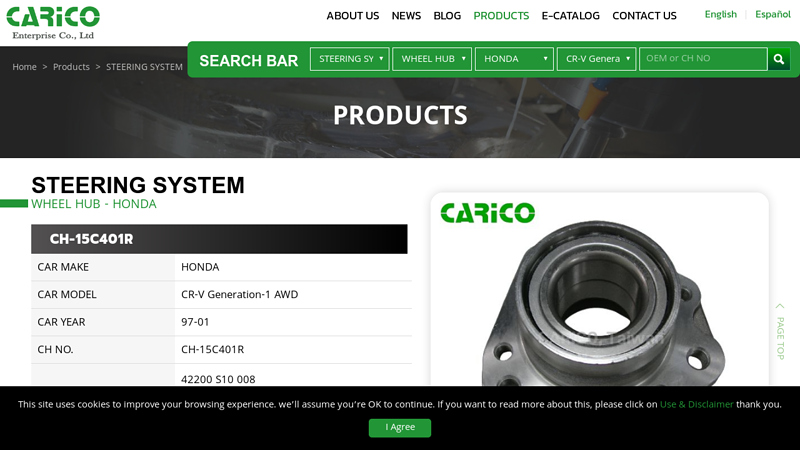The height and width of the screenshot is (450, 800).
Task: Switch language to Español
Action: pyautogui.click(x=773, y=14)
